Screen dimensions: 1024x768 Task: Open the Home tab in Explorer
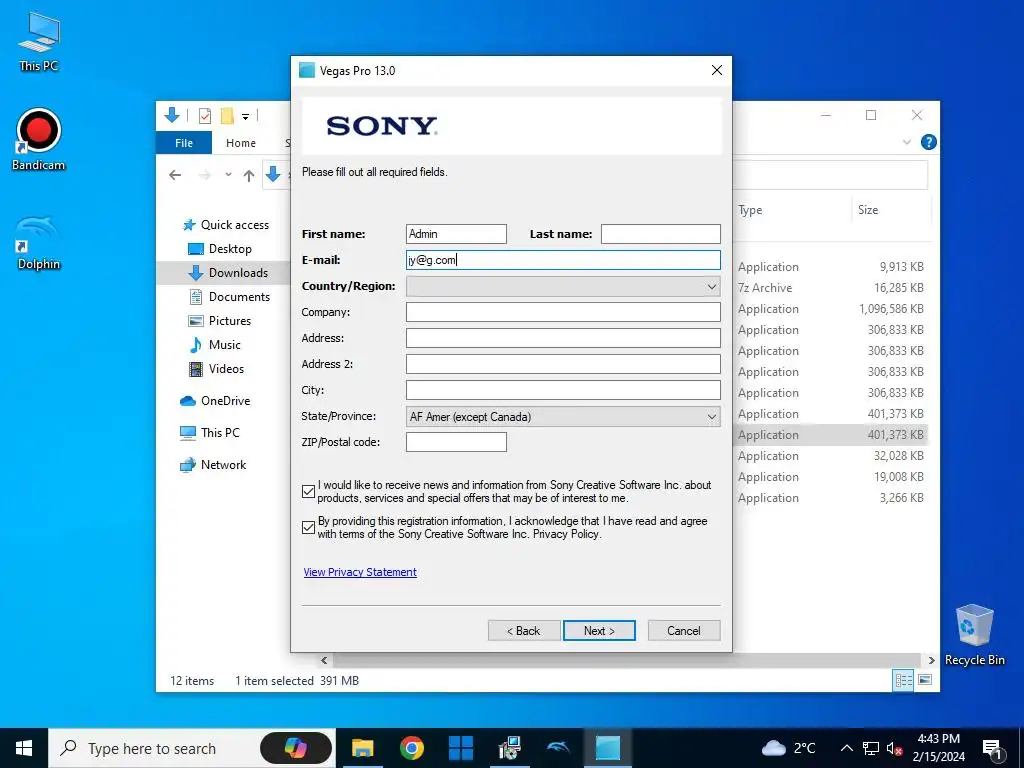241,142
